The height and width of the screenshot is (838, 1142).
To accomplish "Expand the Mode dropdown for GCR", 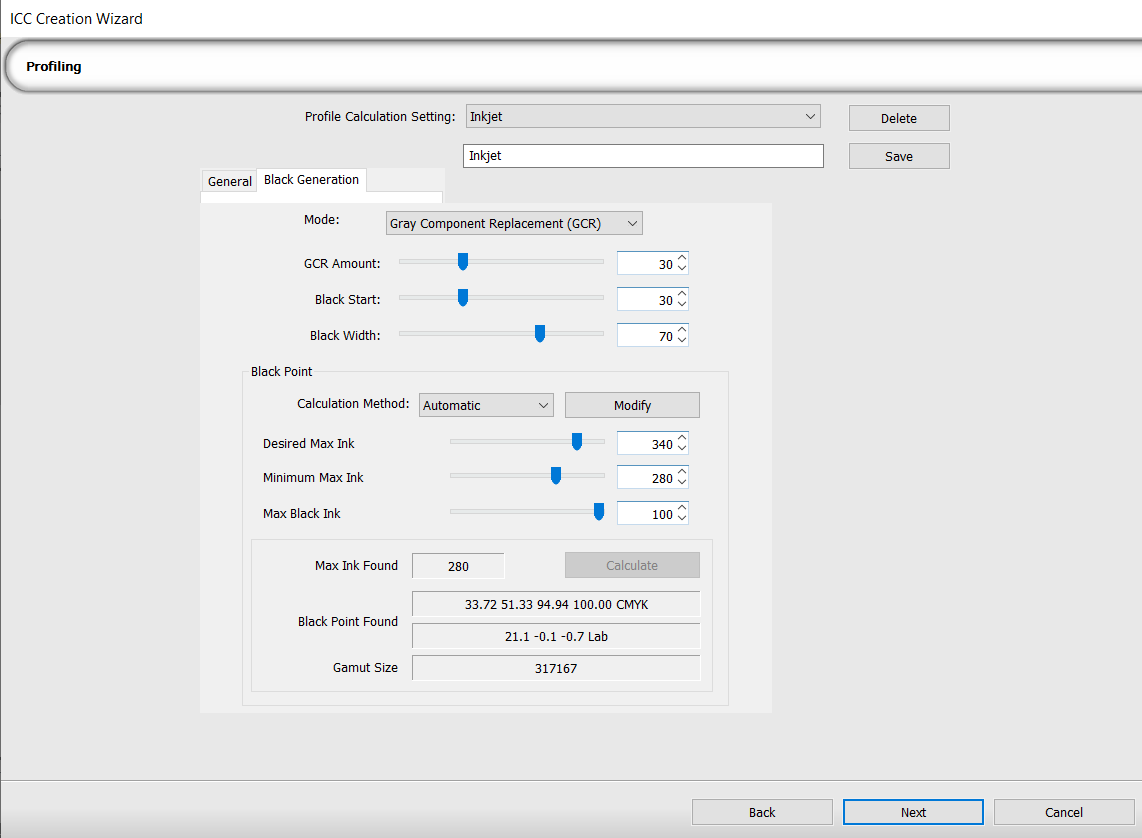I will point(514,224).
